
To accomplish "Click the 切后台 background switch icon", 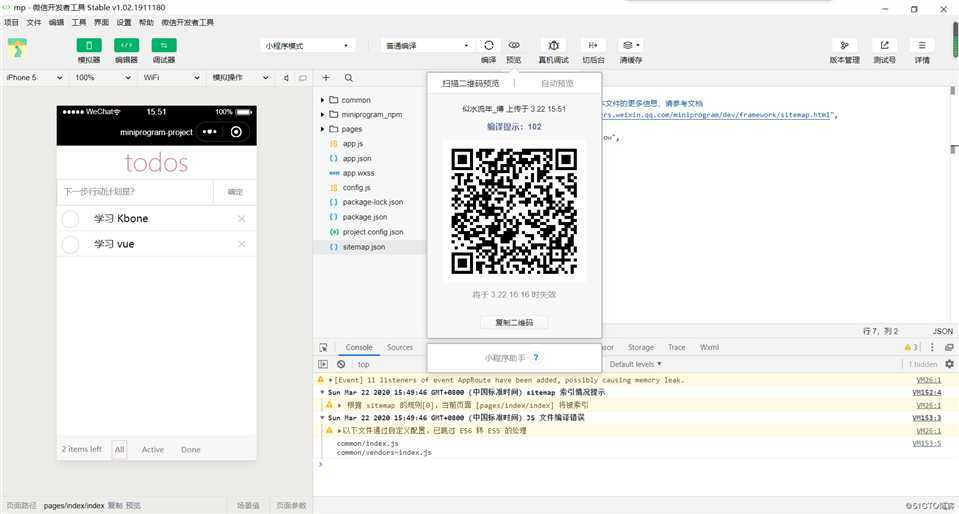I will click(x=593, y=45).
